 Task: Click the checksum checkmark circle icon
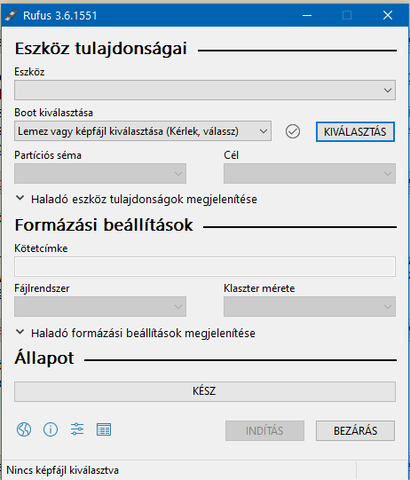tap(293, 131)
